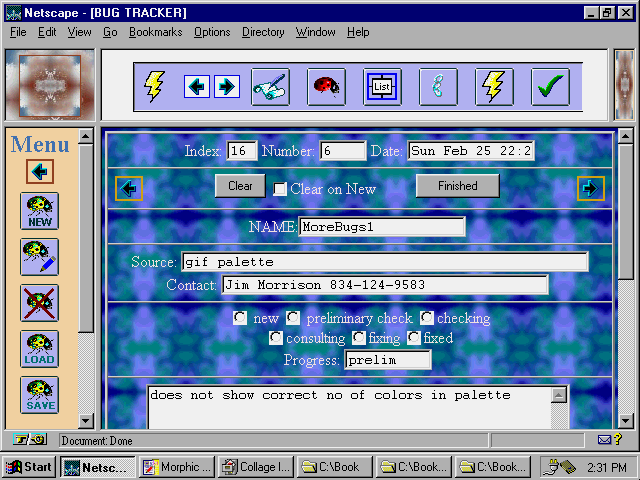Image resolution: width=640 pixels, height=480 pixels.
Task: Click the bug description text area
Action: 350,407
